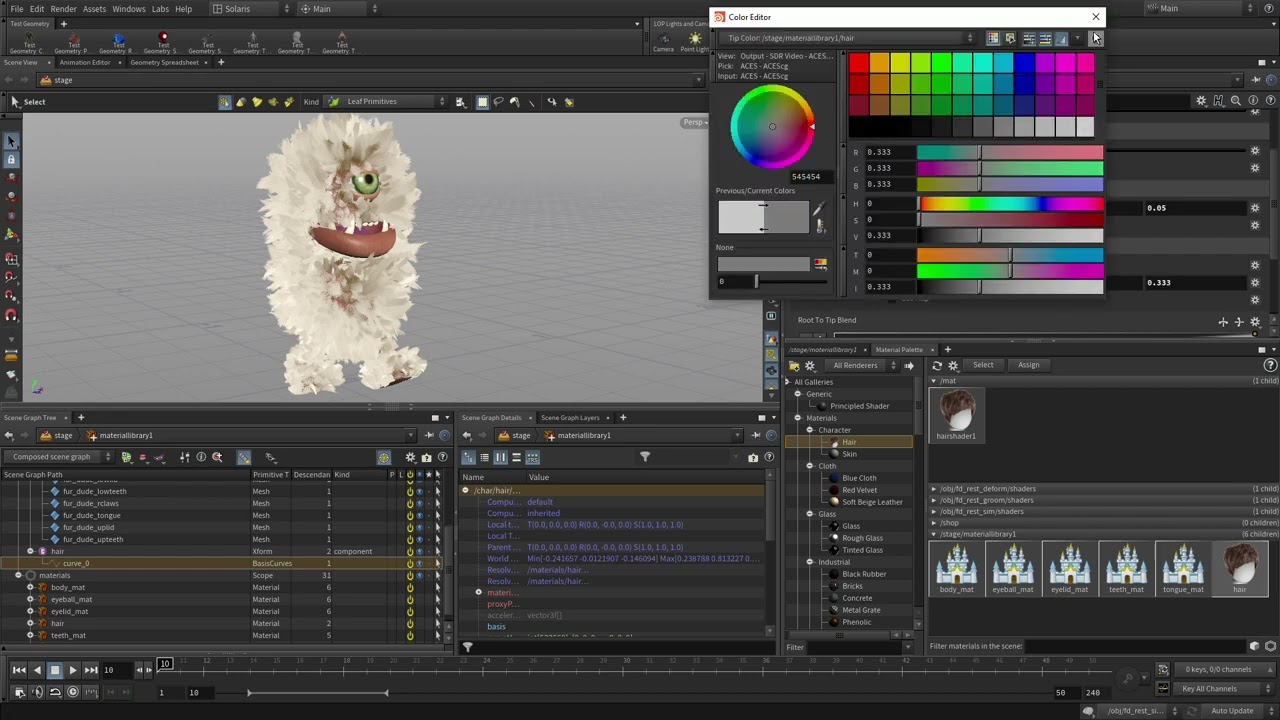Image resolution: width=1280 pixels, height=720 pixels.
Task: Click the refresh icon in Material Palette
Action: [937, 366]
